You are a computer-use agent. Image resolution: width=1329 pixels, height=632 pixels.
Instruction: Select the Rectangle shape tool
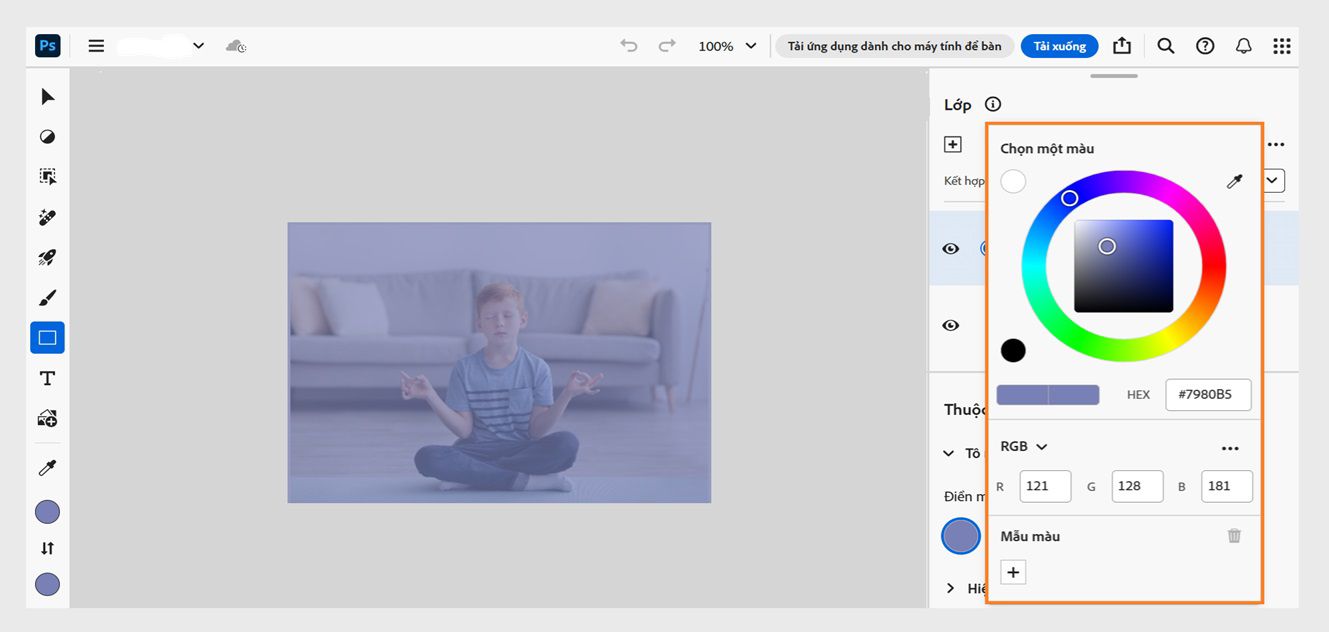coord(47,338)
